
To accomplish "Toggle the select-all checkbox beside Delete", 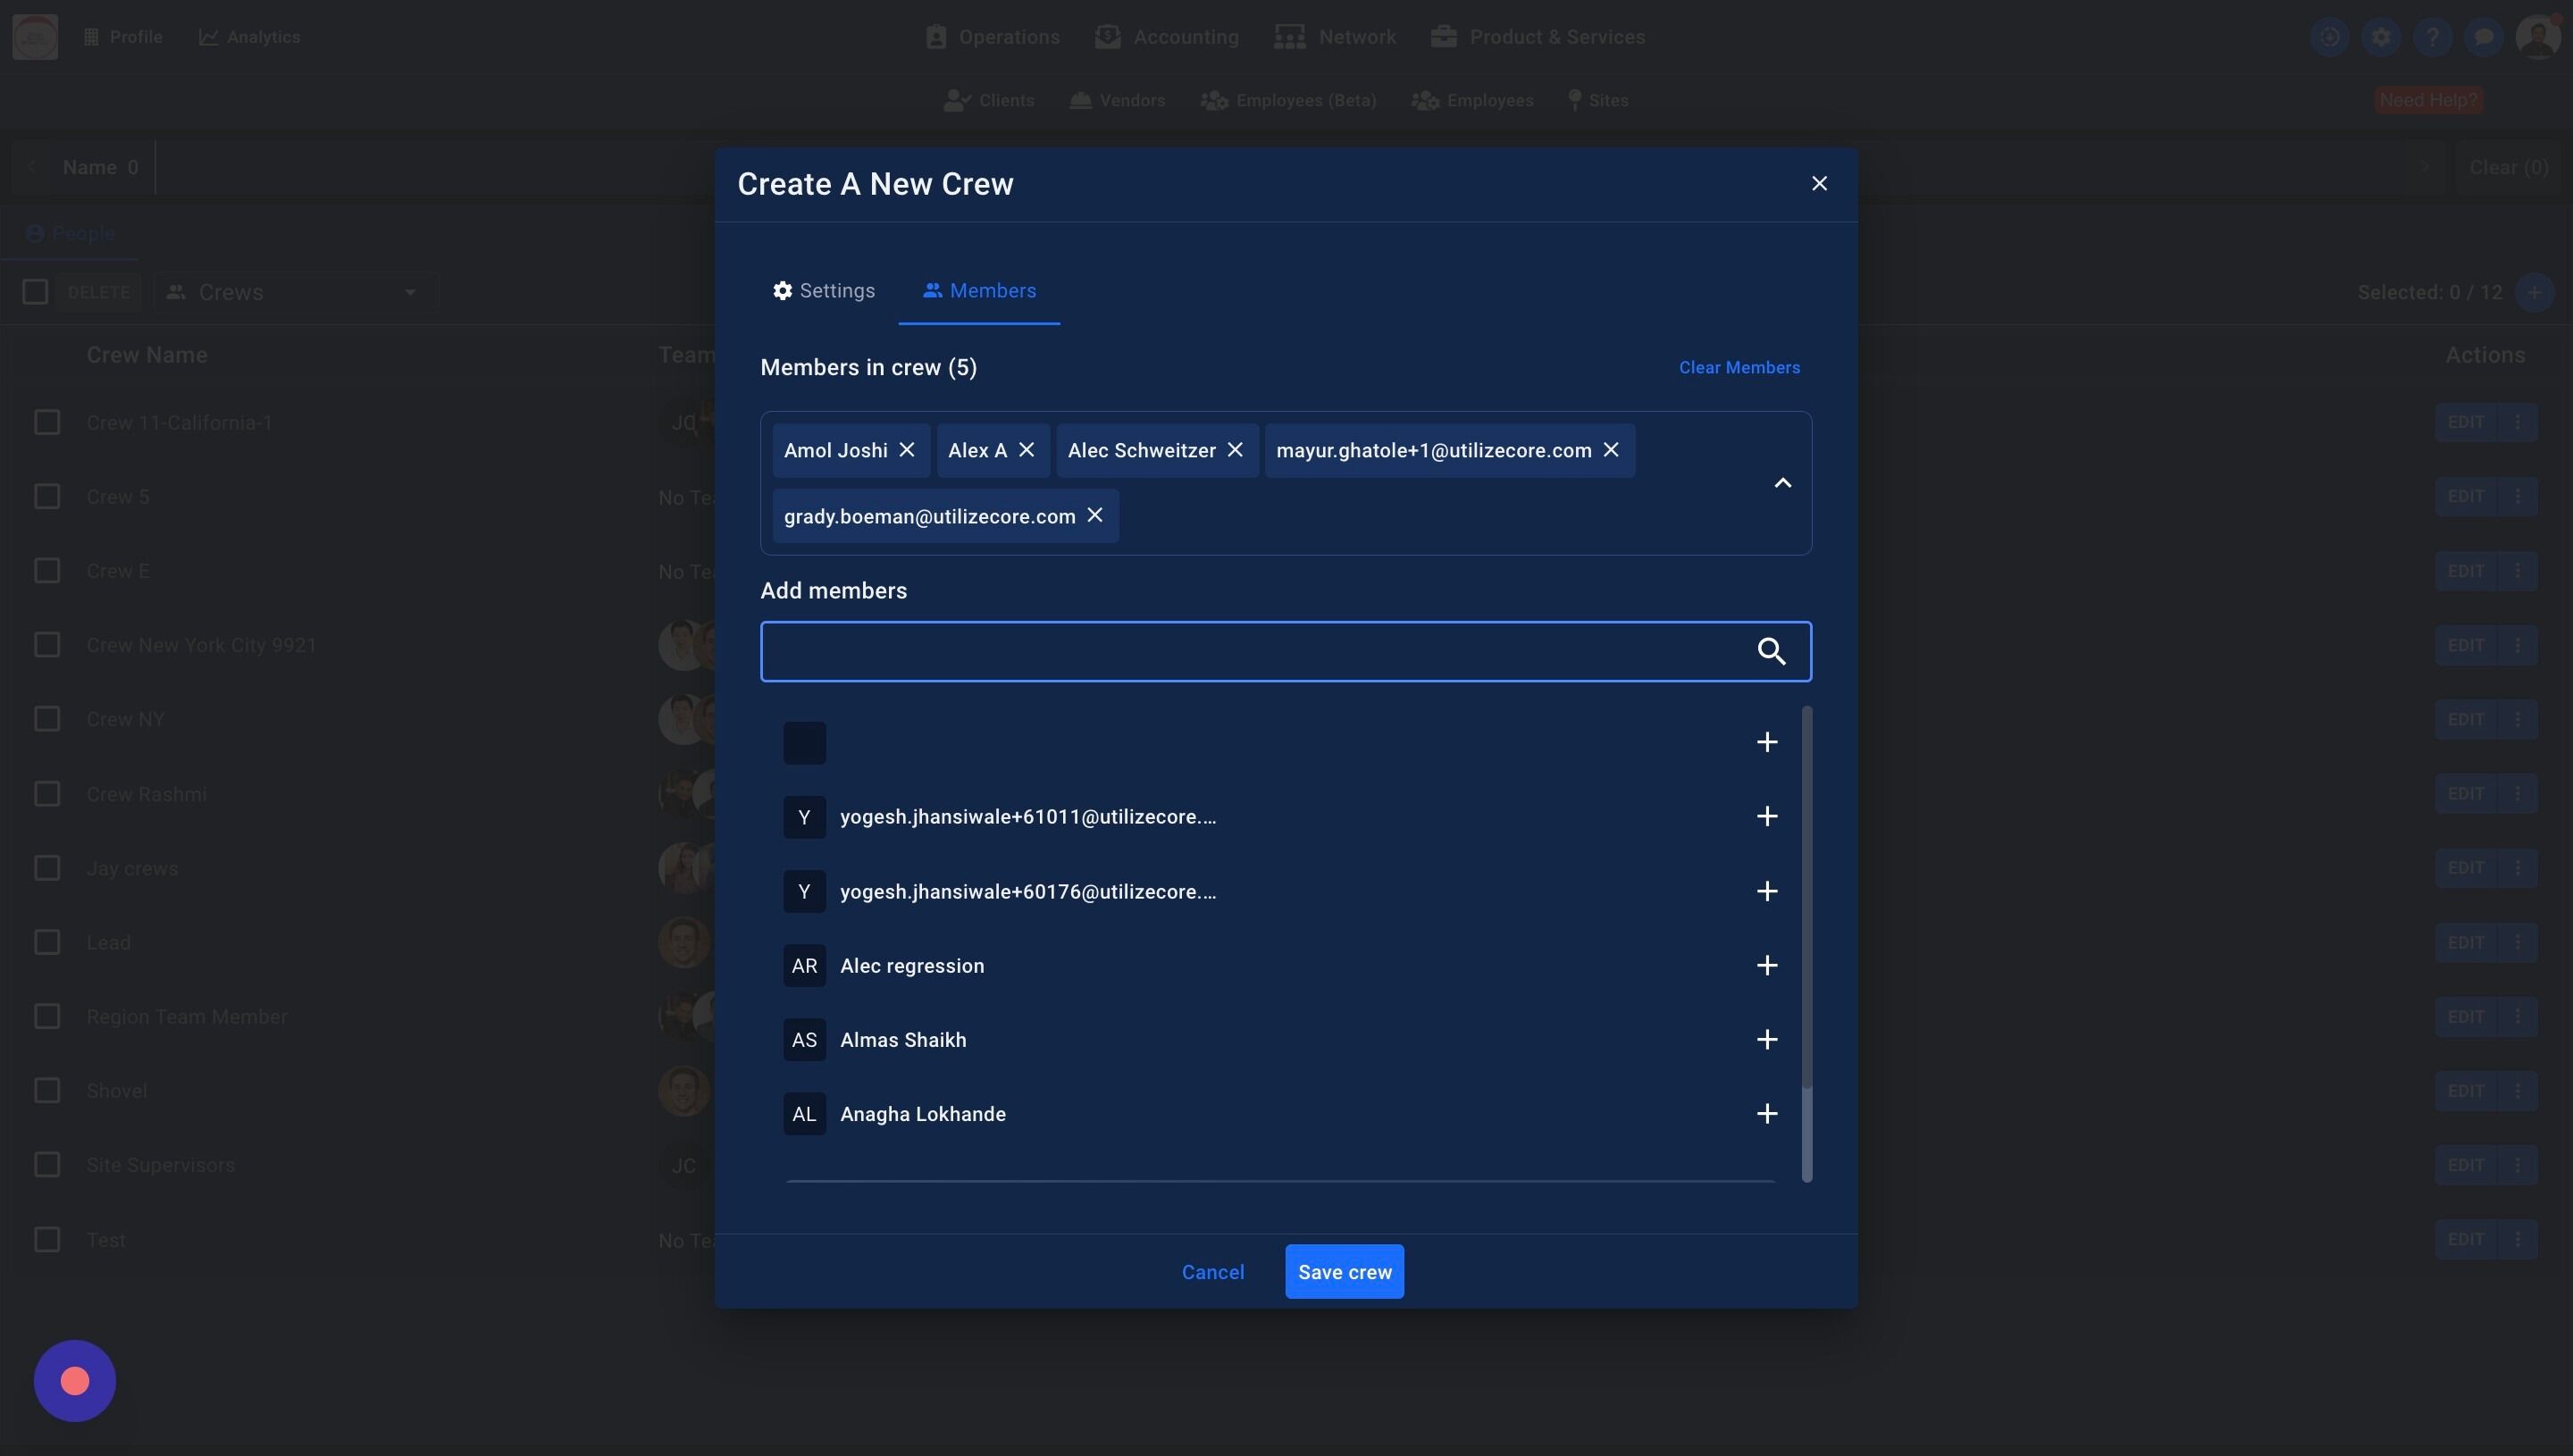I will 35,292.
